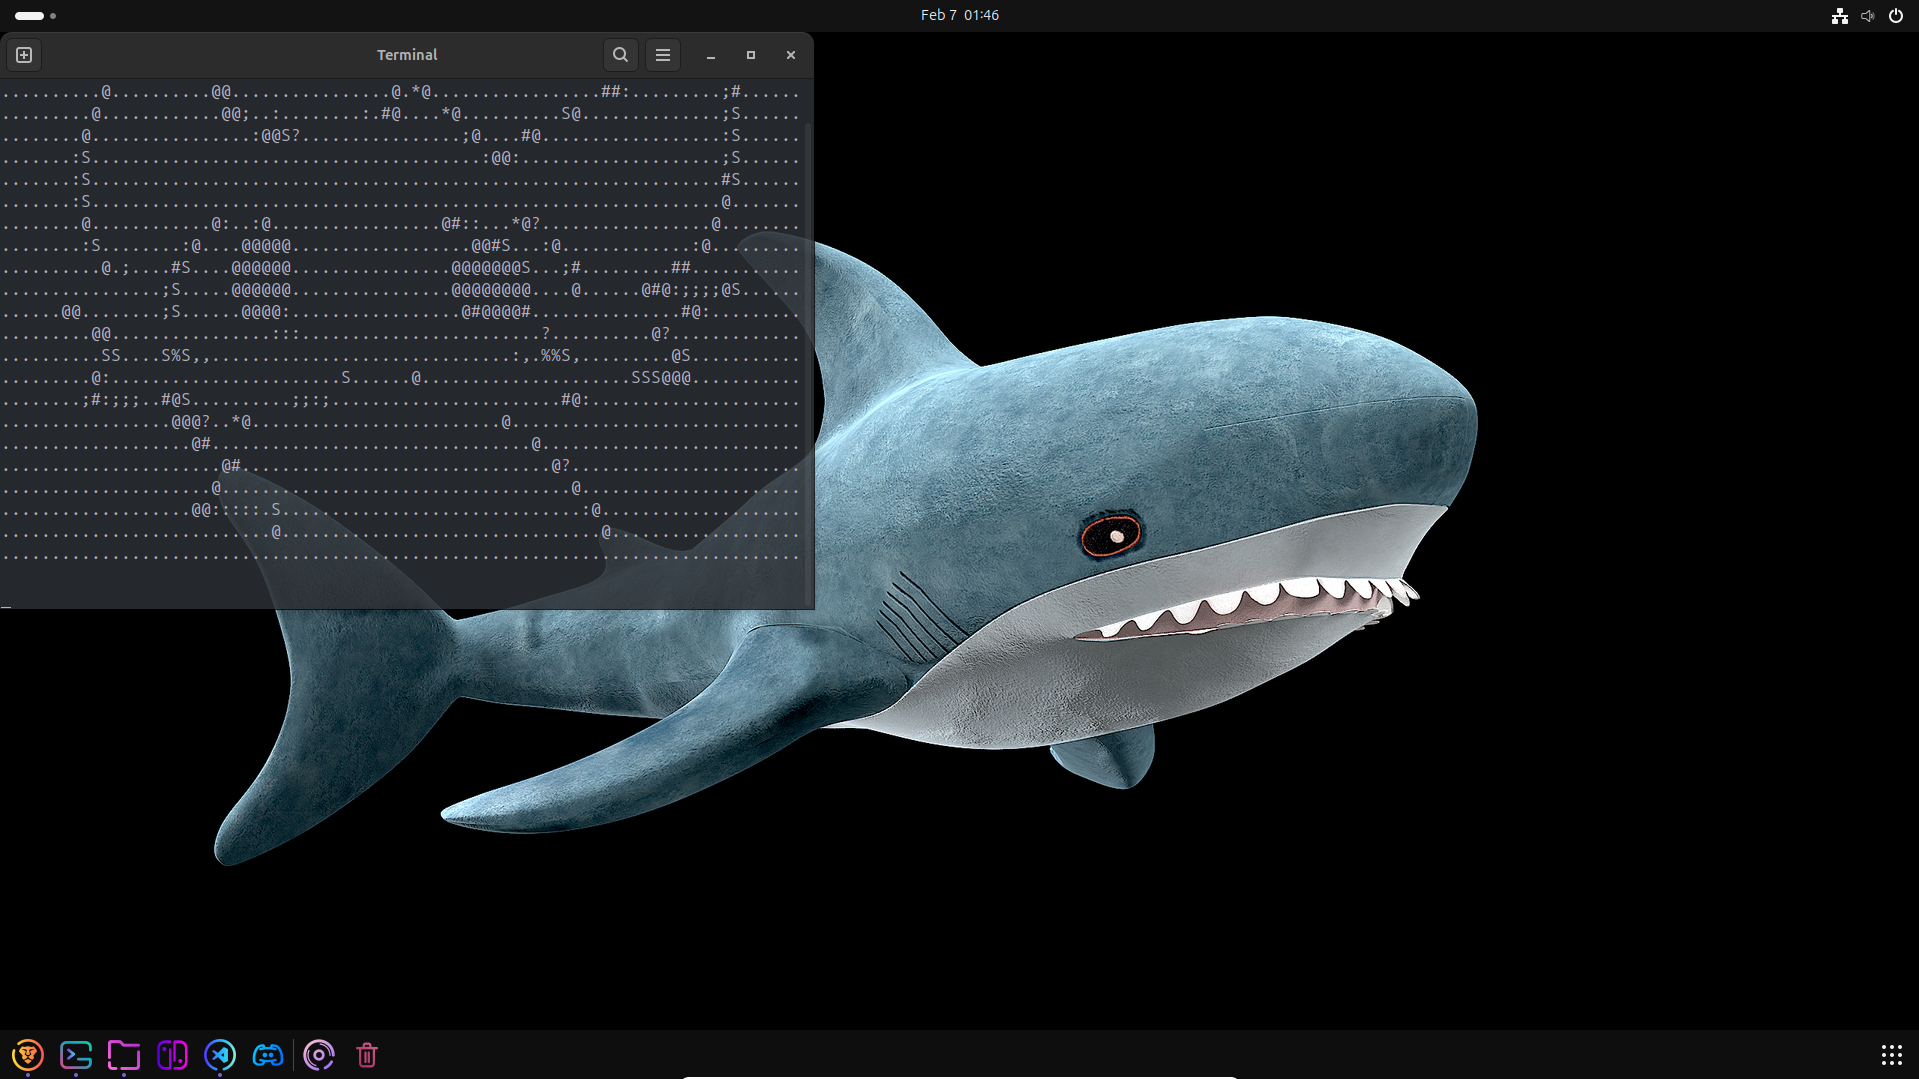The height and width of the screenshot is (1079, 1919).
Task: Close the Terminal window
Action: [x=791, y=55]
